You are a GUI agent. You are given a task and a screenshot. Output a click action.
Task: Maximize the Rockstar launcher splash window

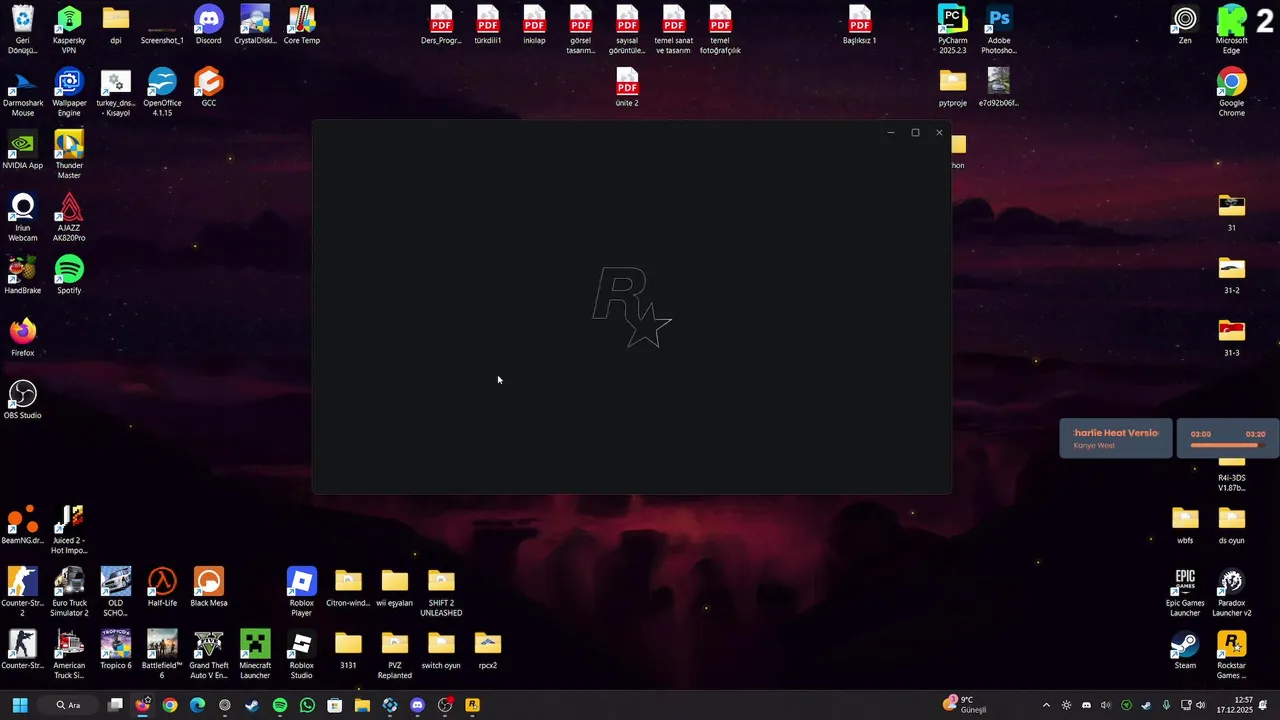915,132
